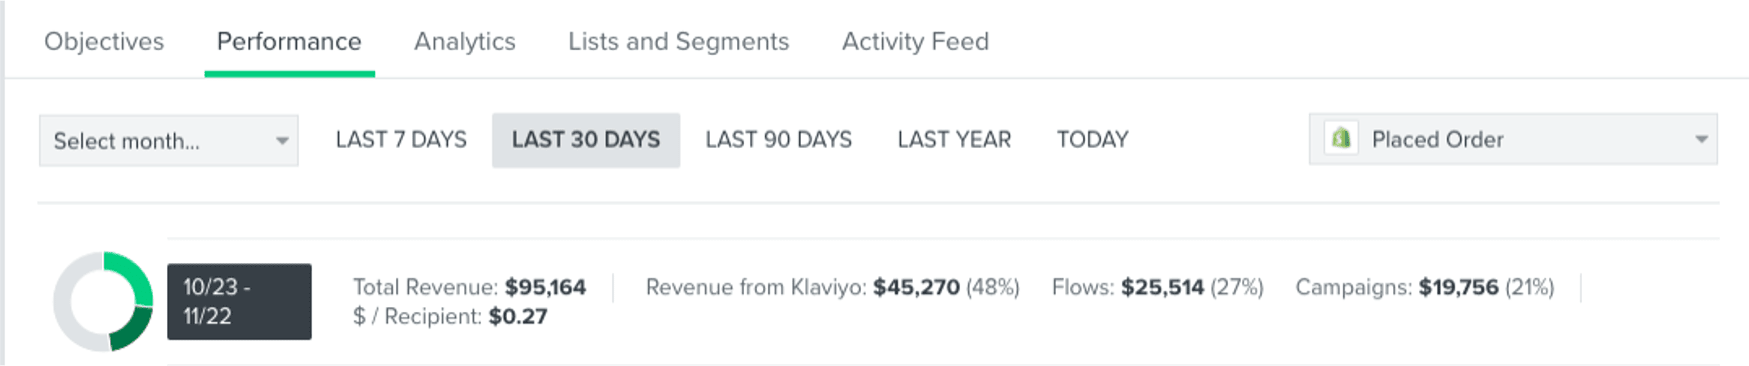The height and width of the screenshot is (366, 1749).
Task: Open the Select month dropdown
Action: [168, 140]
